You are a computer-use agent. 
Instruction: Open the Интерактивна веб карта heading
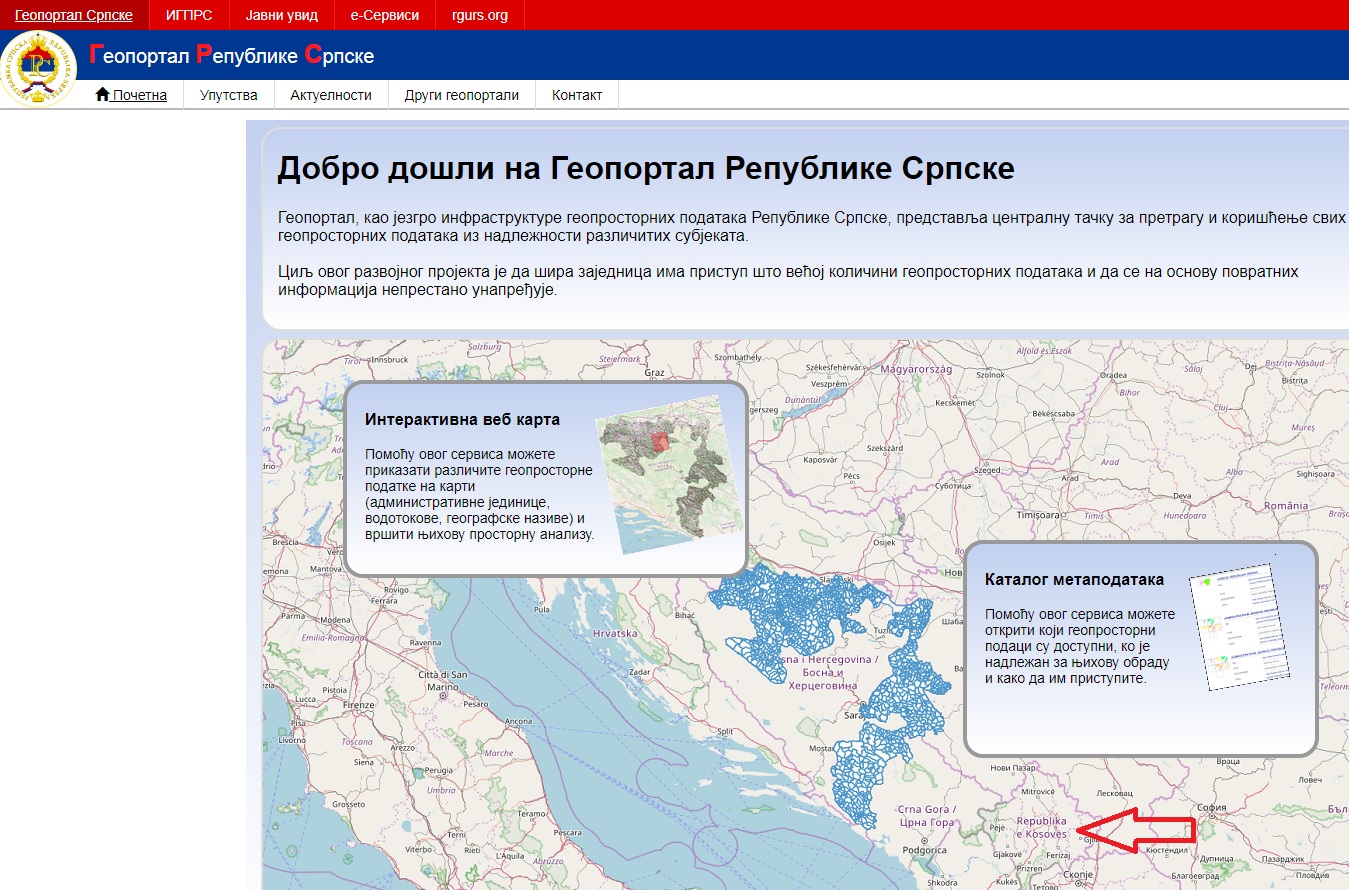click(x=462, y=419)
